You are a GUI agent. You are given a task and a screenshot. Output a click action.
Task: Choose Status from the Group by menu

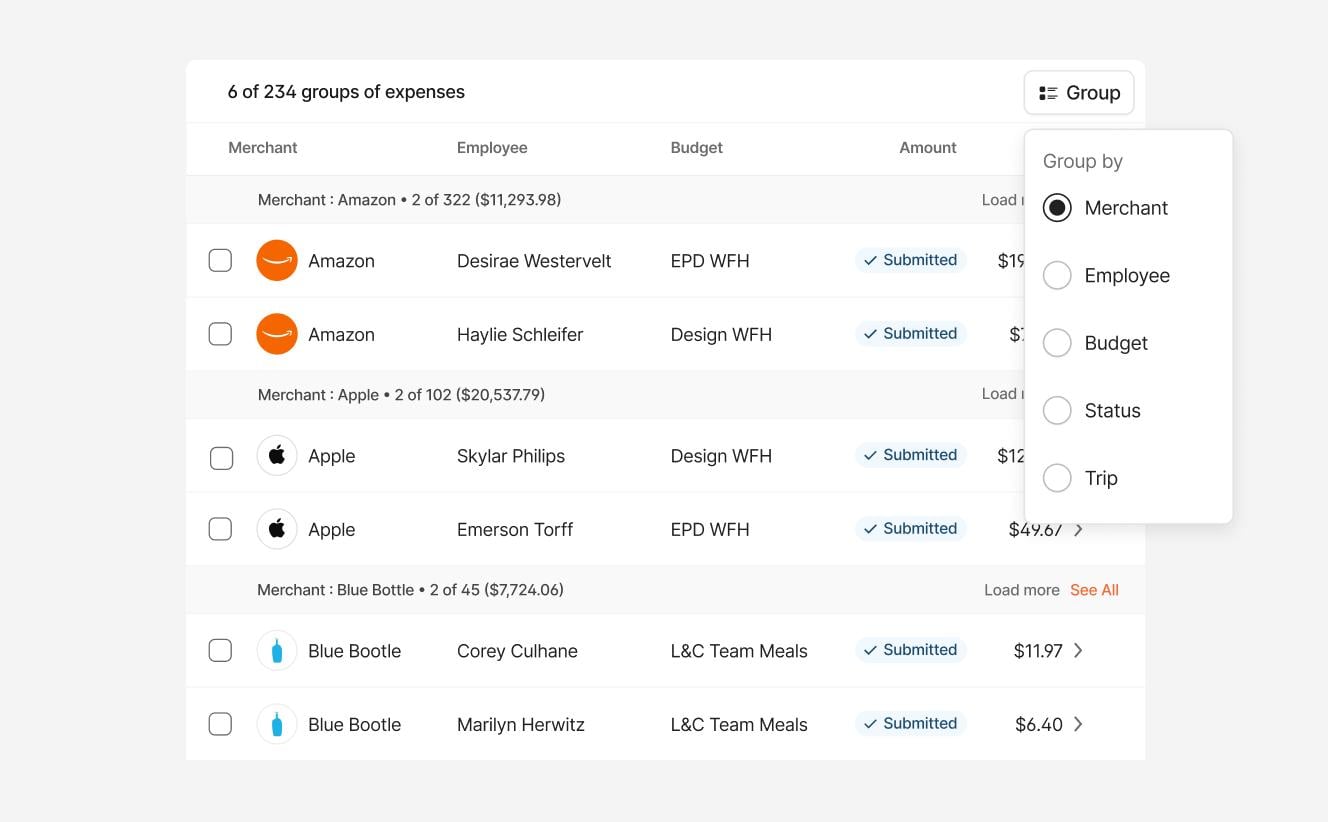coord(1057,410)
